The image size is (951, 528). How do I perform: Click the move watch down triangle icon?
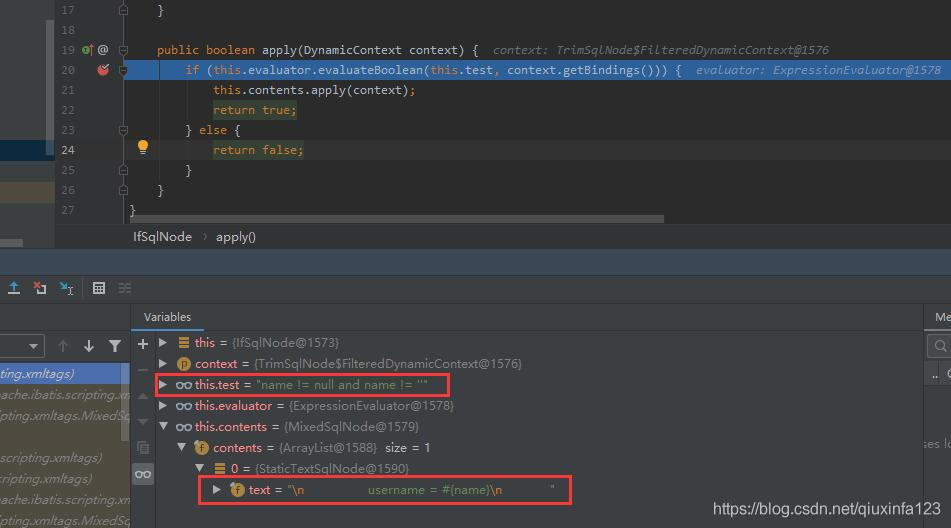tap(143, 421)
